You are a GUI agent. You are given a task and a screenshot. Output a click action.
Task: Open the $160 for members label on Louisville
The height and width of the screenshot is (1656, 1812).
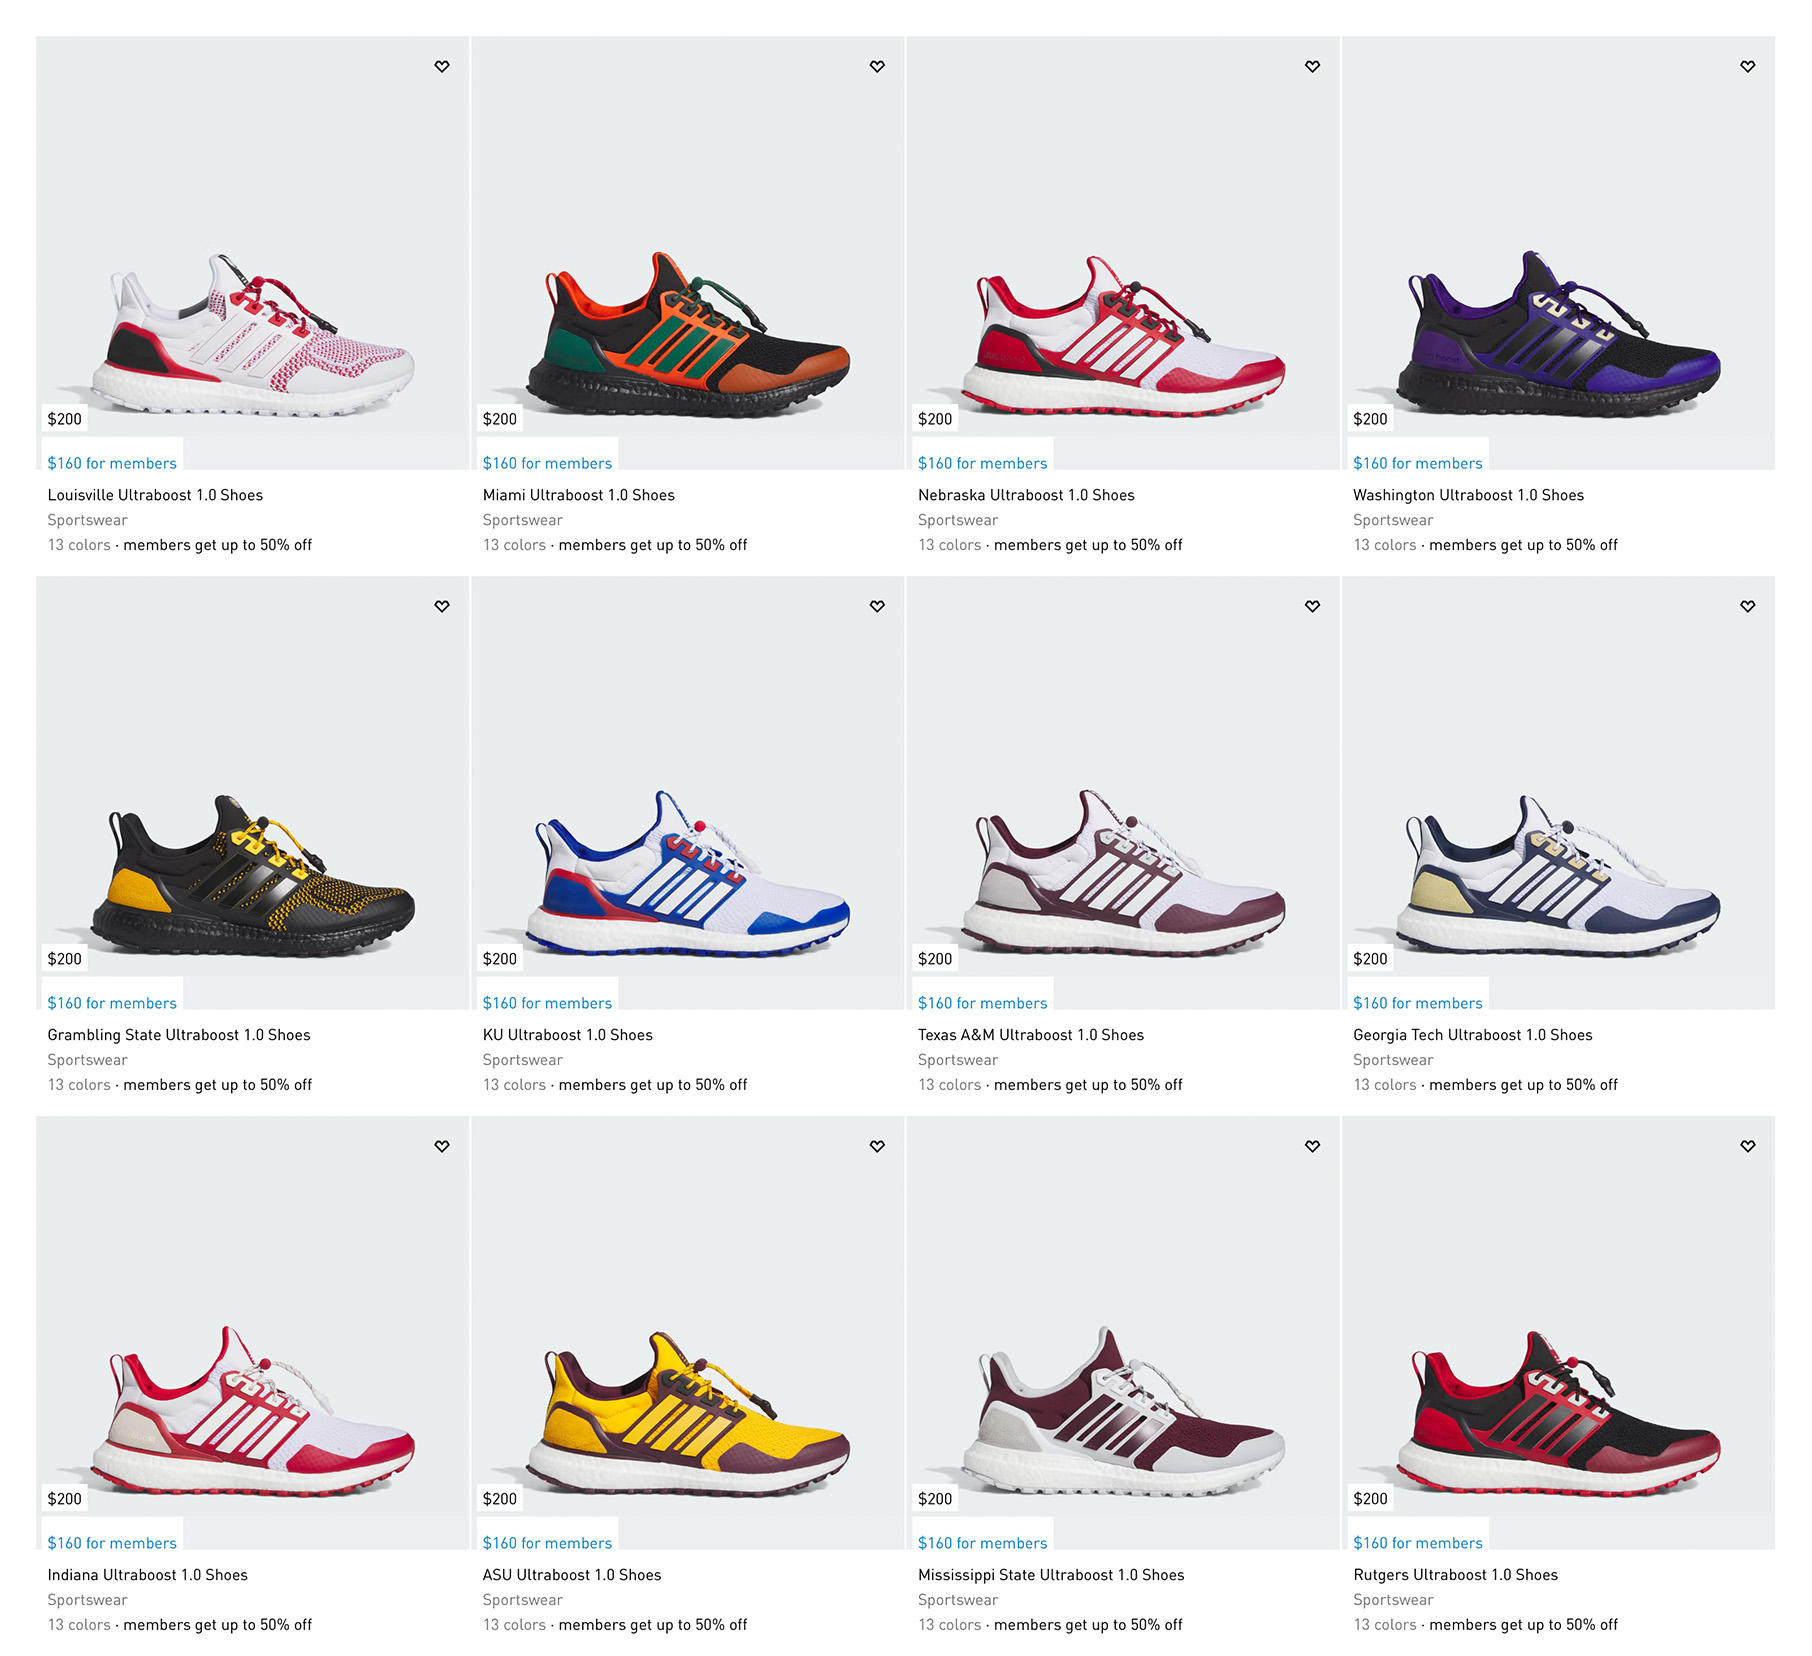[x=112, y=463]
